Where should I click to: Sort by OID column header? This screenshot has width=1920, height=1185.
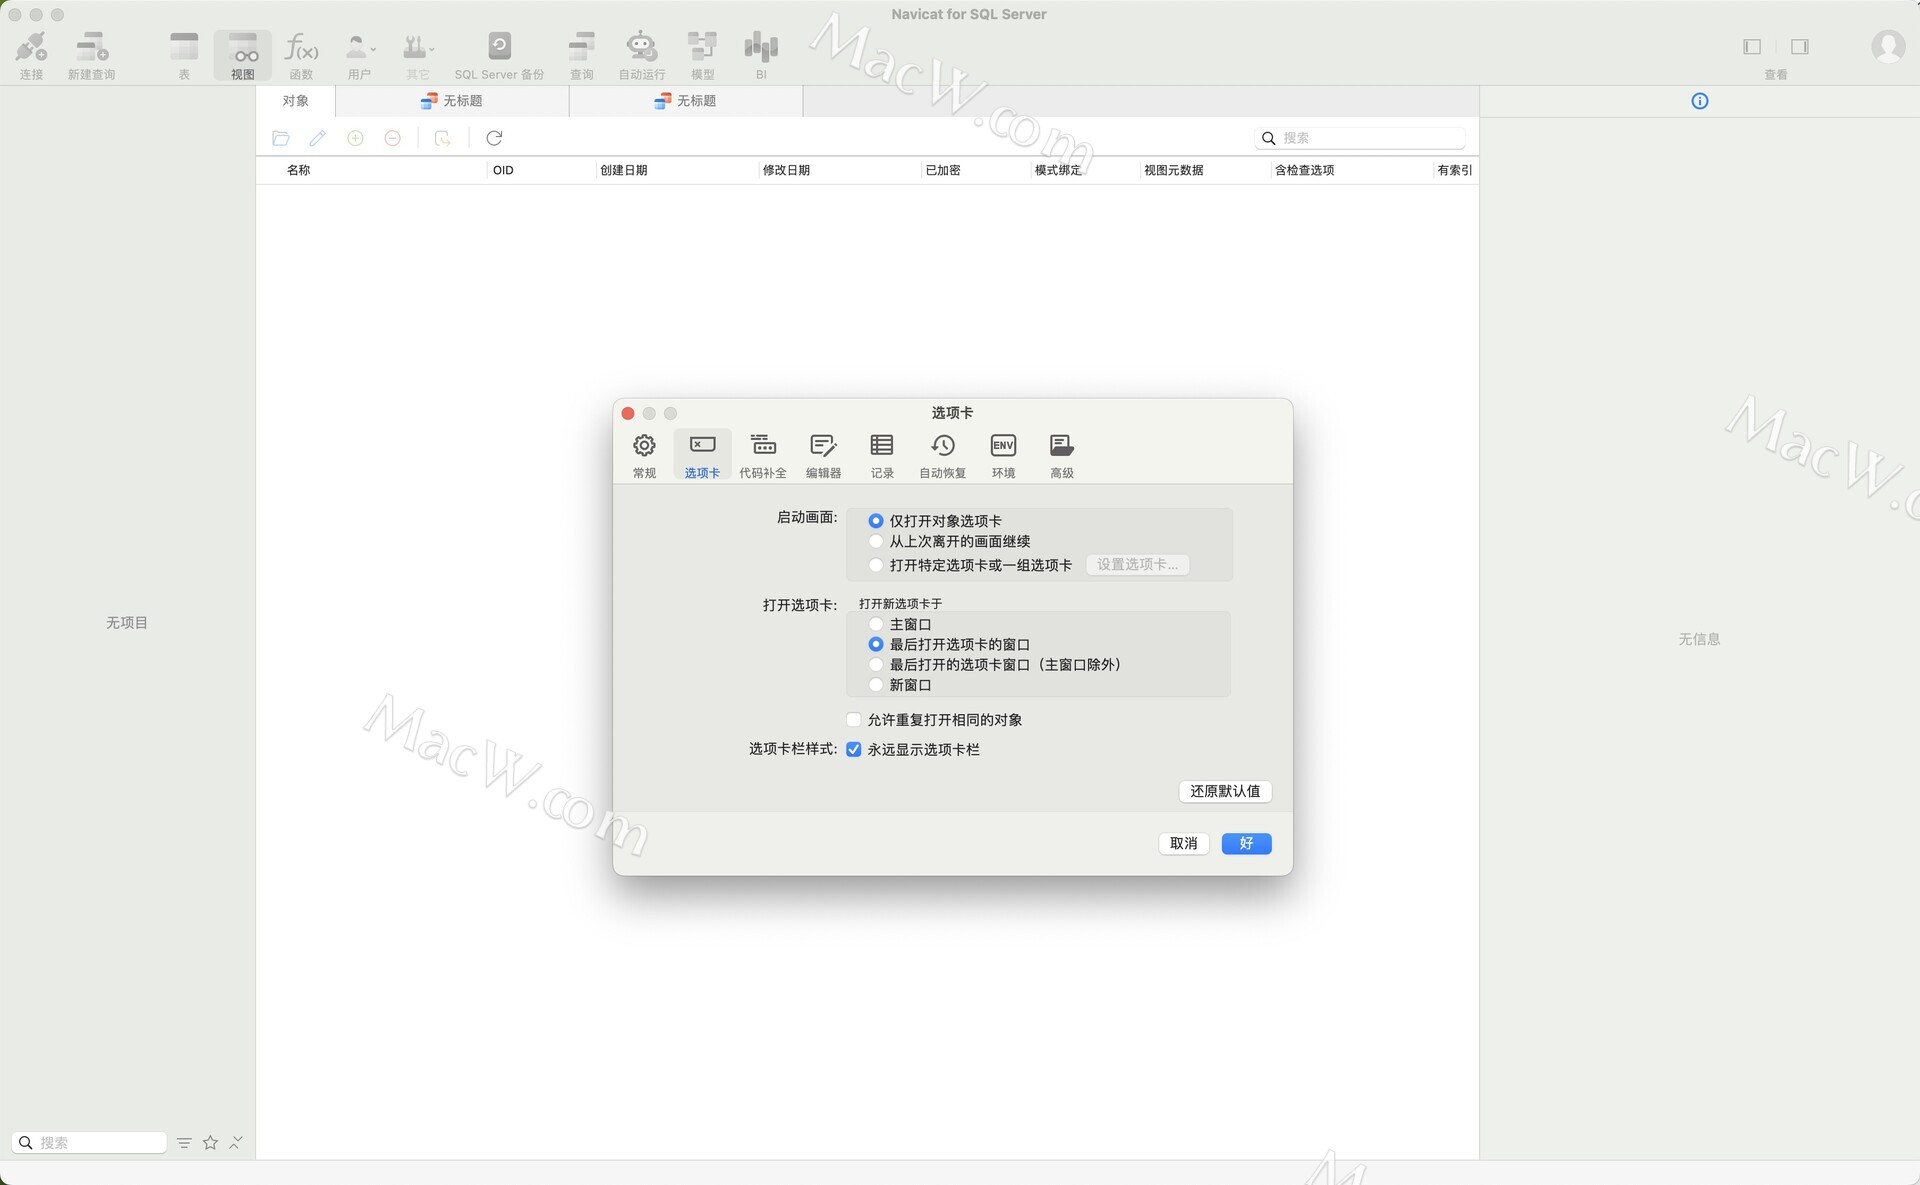(x=541, y=170)
